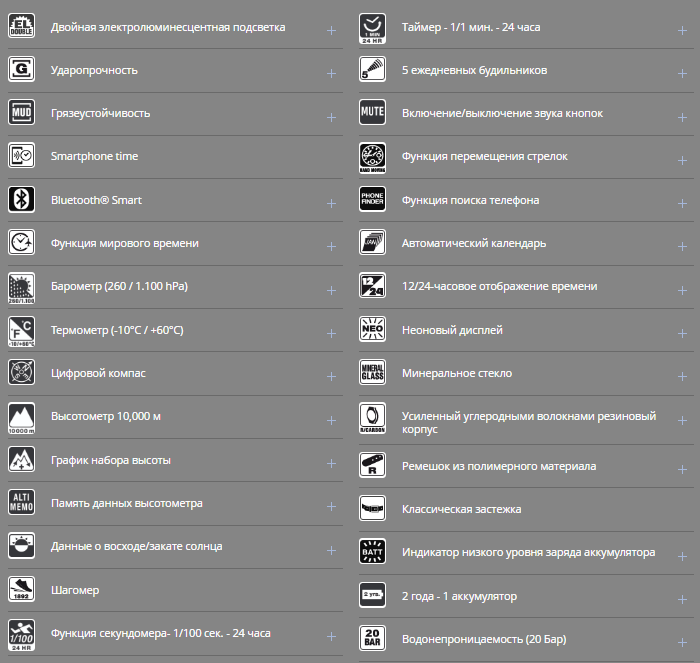Open the Smartphone time feature text
Screen dimensions: 700x663
point(95,156)
